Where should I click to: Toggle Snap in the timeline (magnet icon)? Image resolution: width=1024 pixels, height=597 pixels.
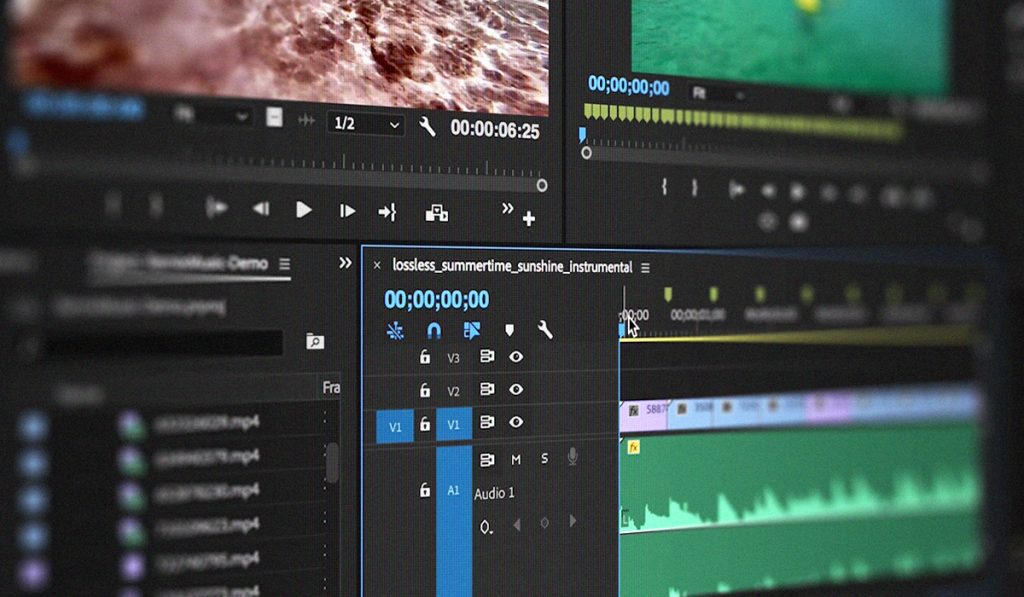[433, 330]
